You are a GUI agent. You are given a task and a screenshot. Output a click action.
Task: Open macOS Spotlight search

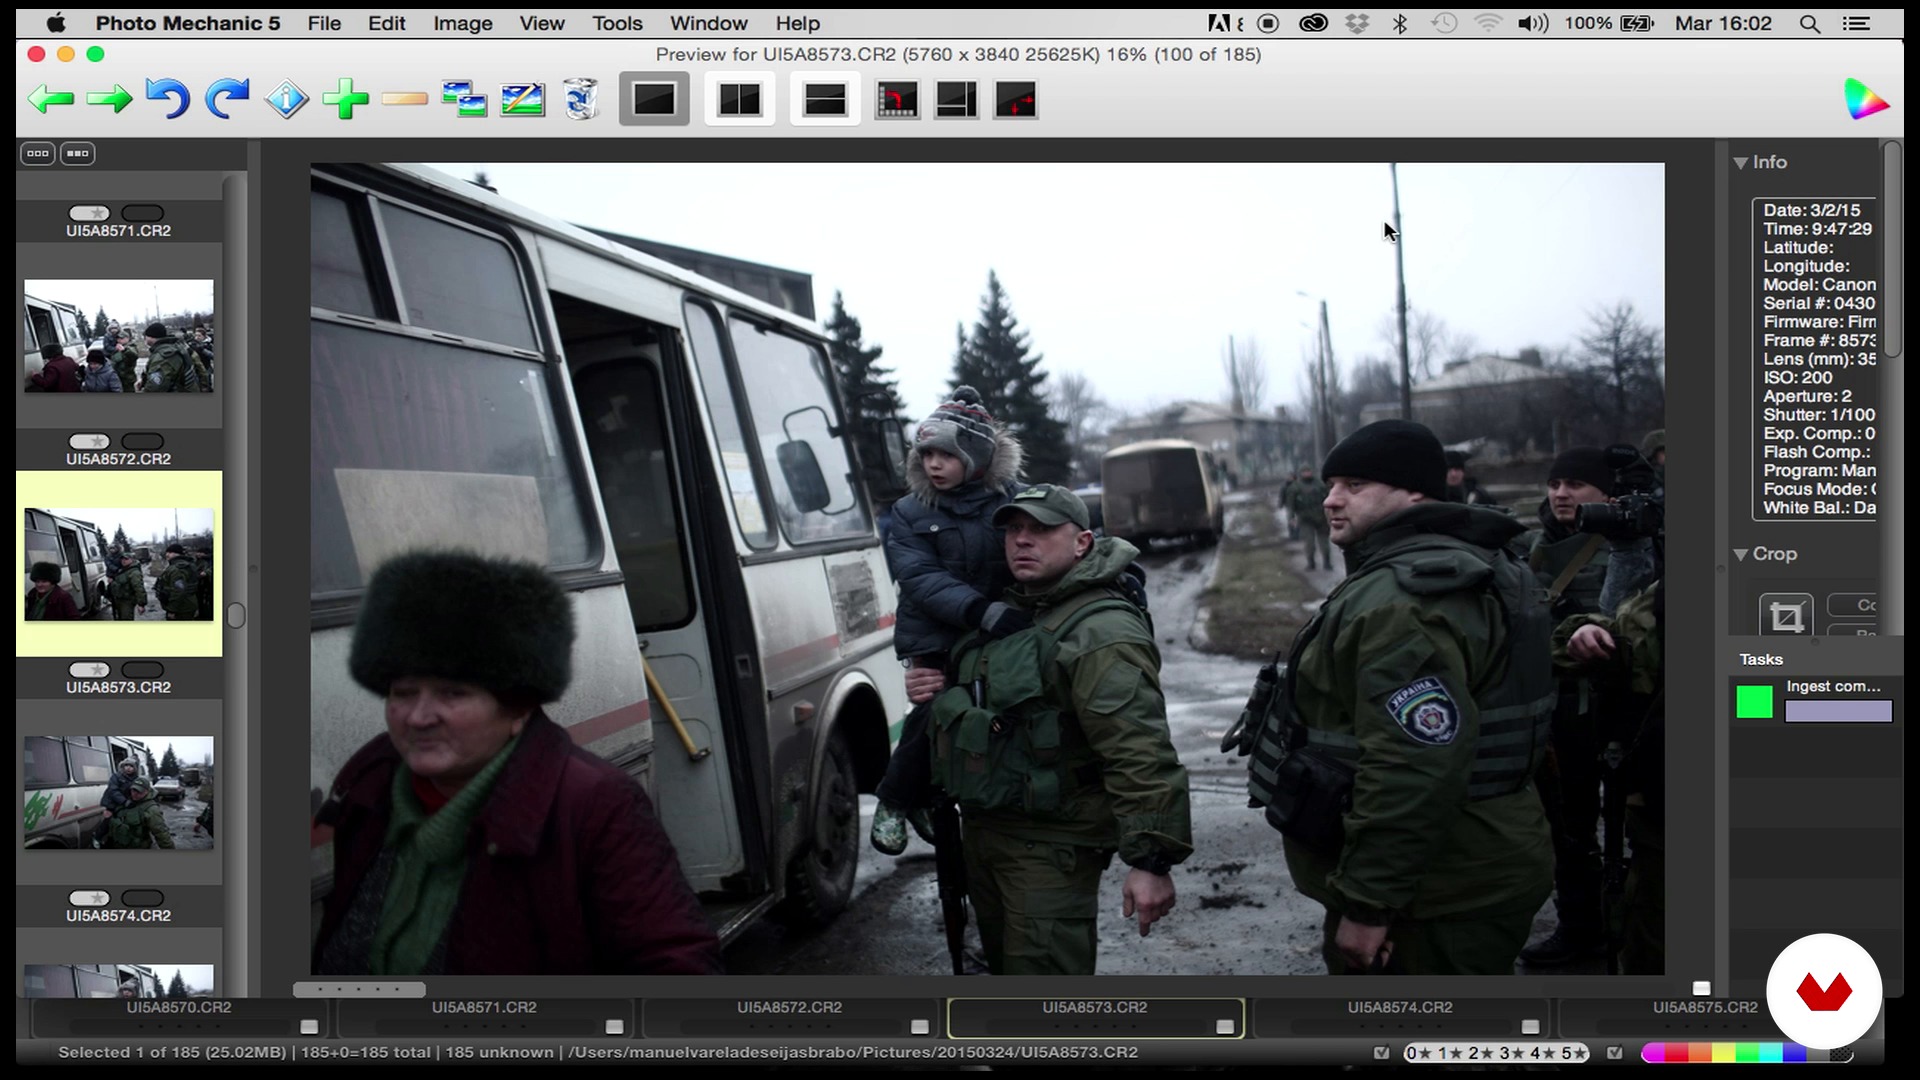(x=1809, y=23)
